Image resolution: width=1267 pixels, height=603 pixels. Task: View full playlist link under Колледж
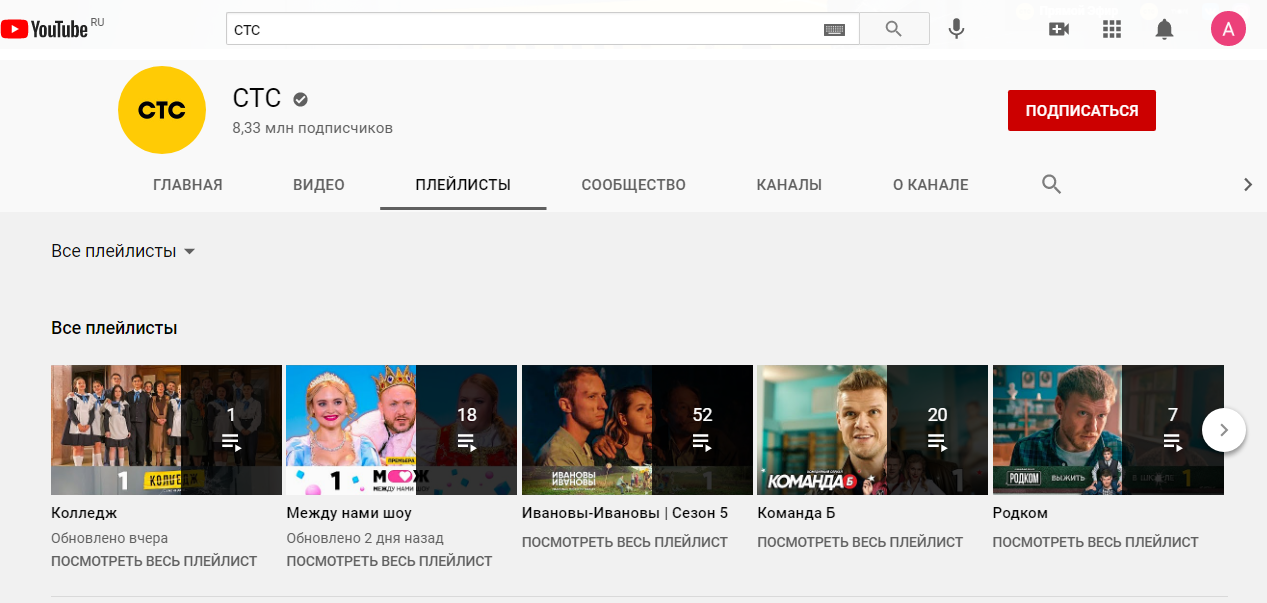pyautogui.click(x=154, y=561)
